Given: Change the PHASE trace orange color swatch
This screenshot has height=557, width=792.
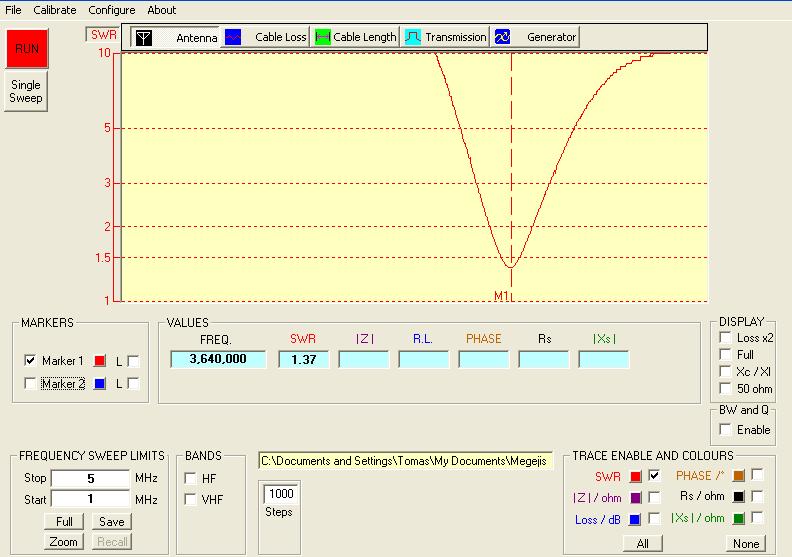Looking at the screenshot, I should [738, 475].
